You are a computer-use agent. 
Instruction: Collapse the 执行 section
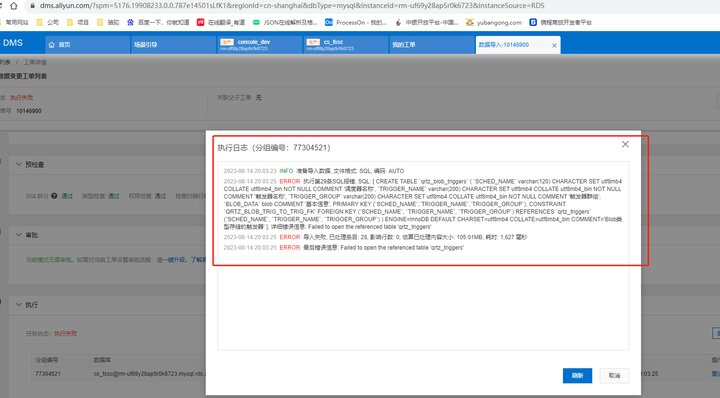(19, 304)
